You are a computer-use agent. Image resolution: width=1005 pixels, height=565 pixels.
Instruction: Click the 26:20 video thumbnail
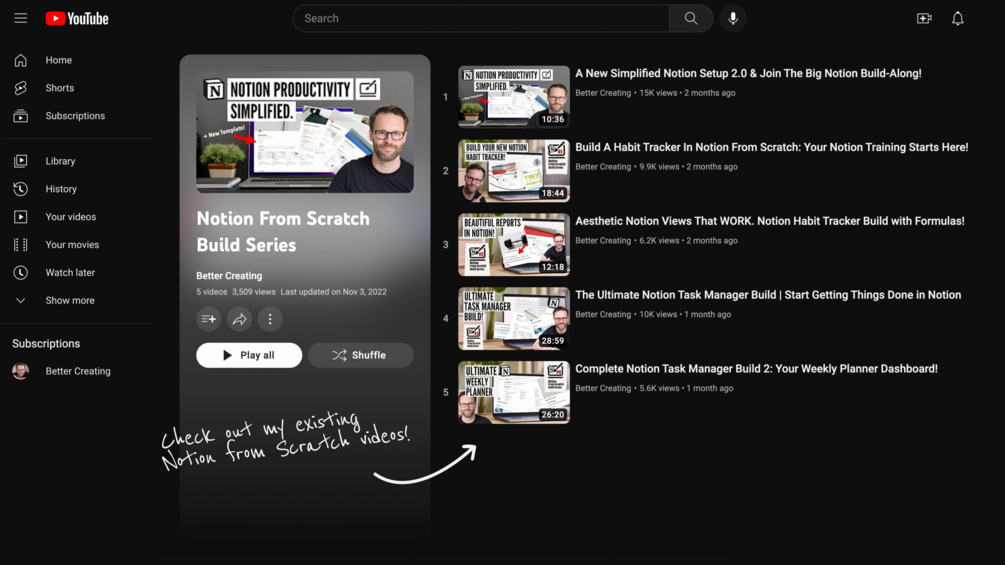(514, 392)
